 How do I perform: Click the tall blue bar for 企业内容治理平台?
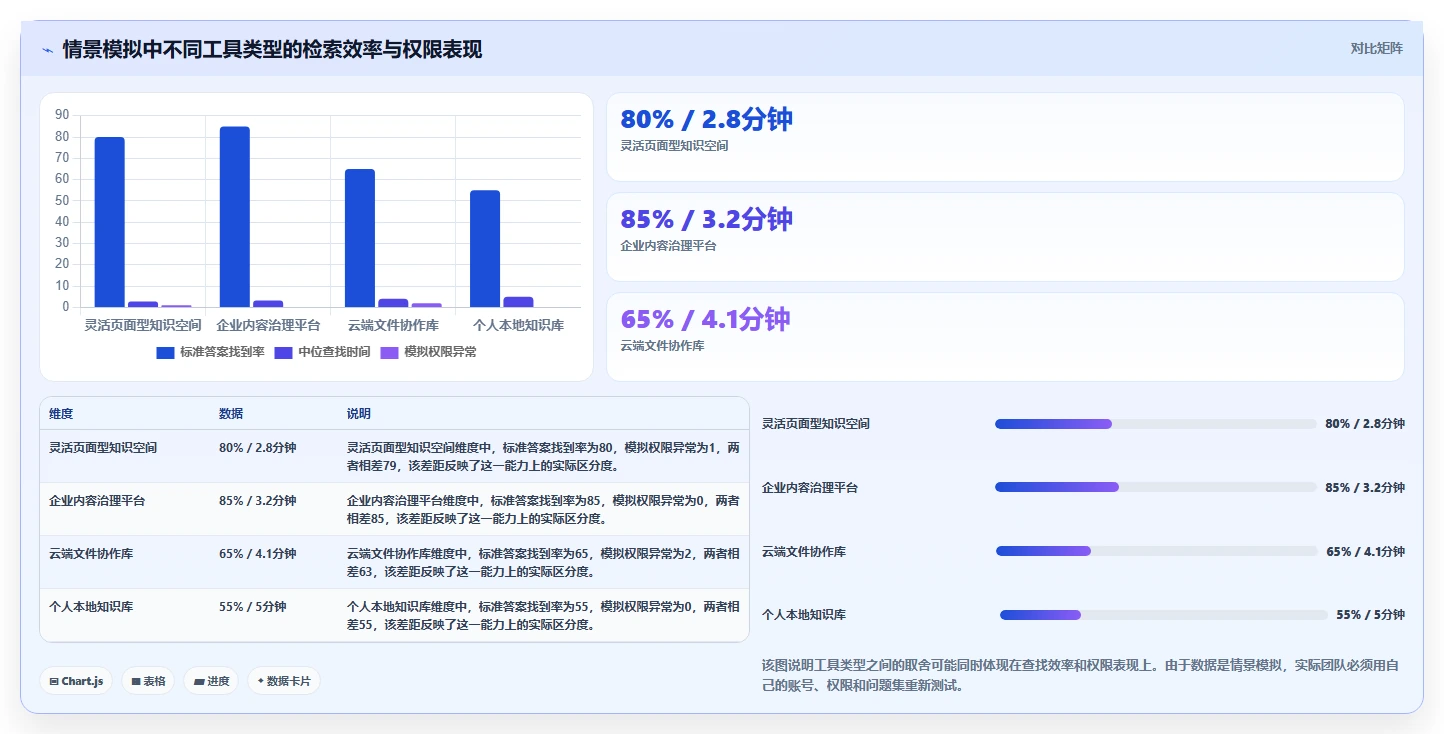click(x=235, y=217)
